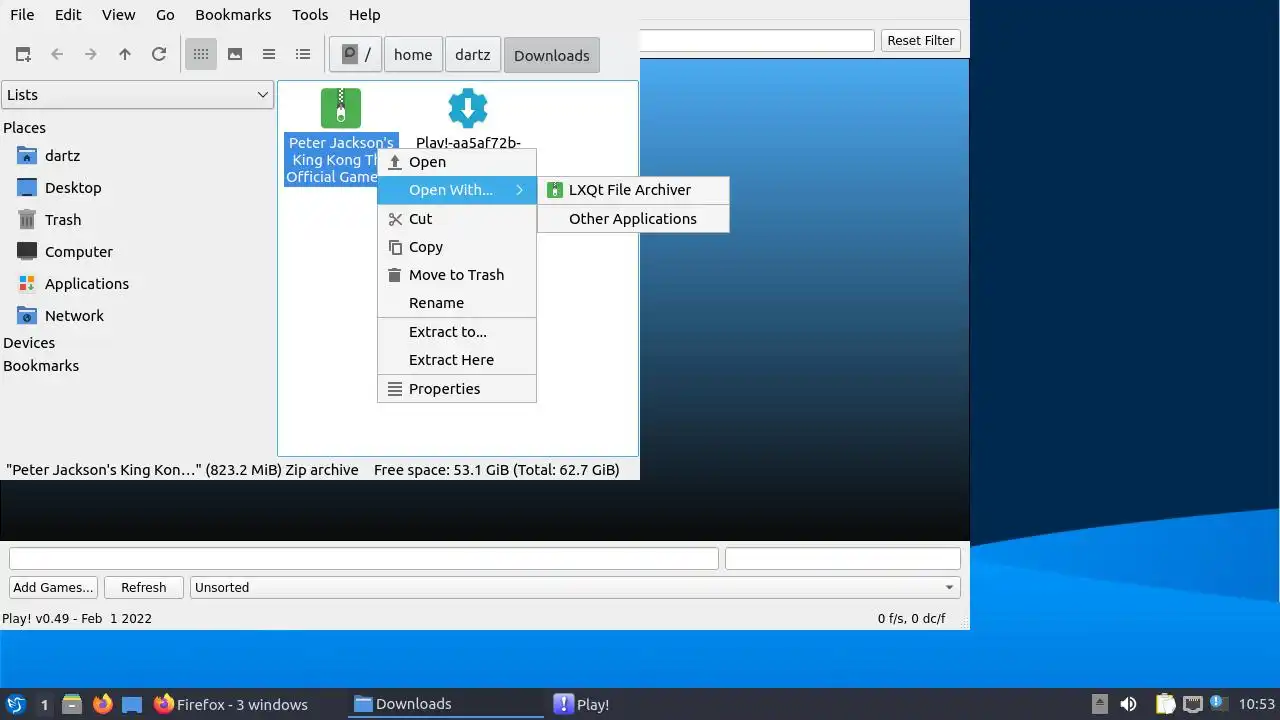Switch to icon view mode
The height and width of the screenshot is (720, 1280).
pyautogui.click(x=201, y=55)
